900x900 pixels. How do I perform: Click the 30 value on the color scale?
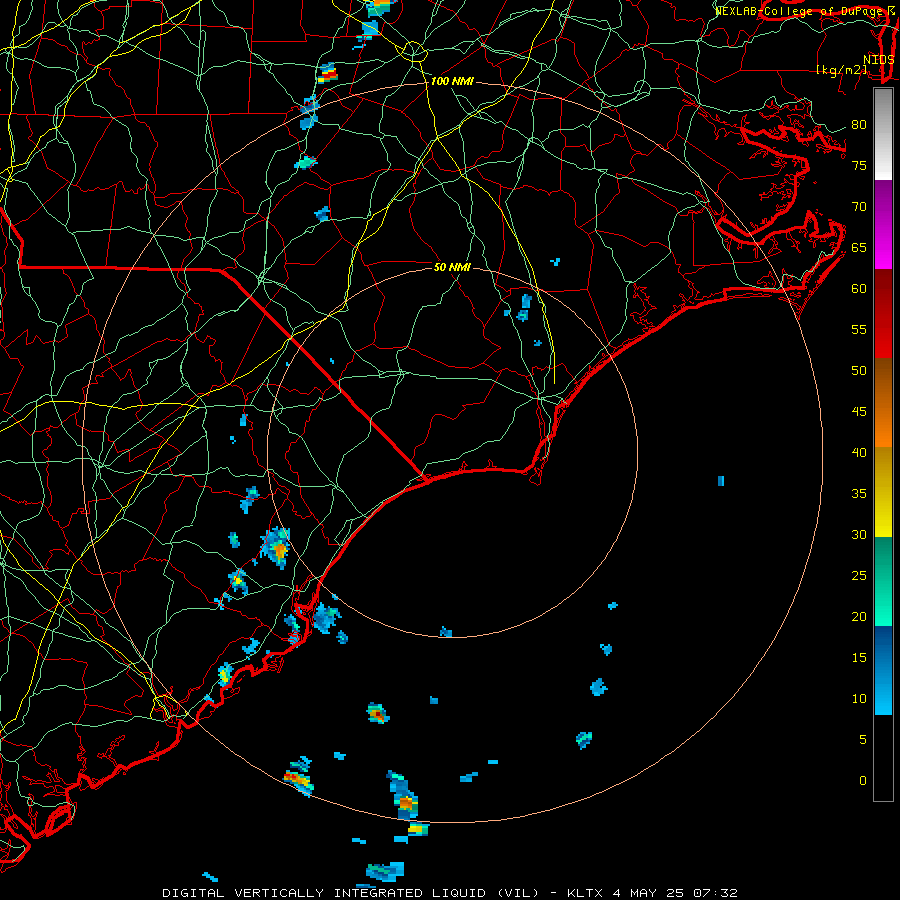pyautogui.click(x=859, y=534)
